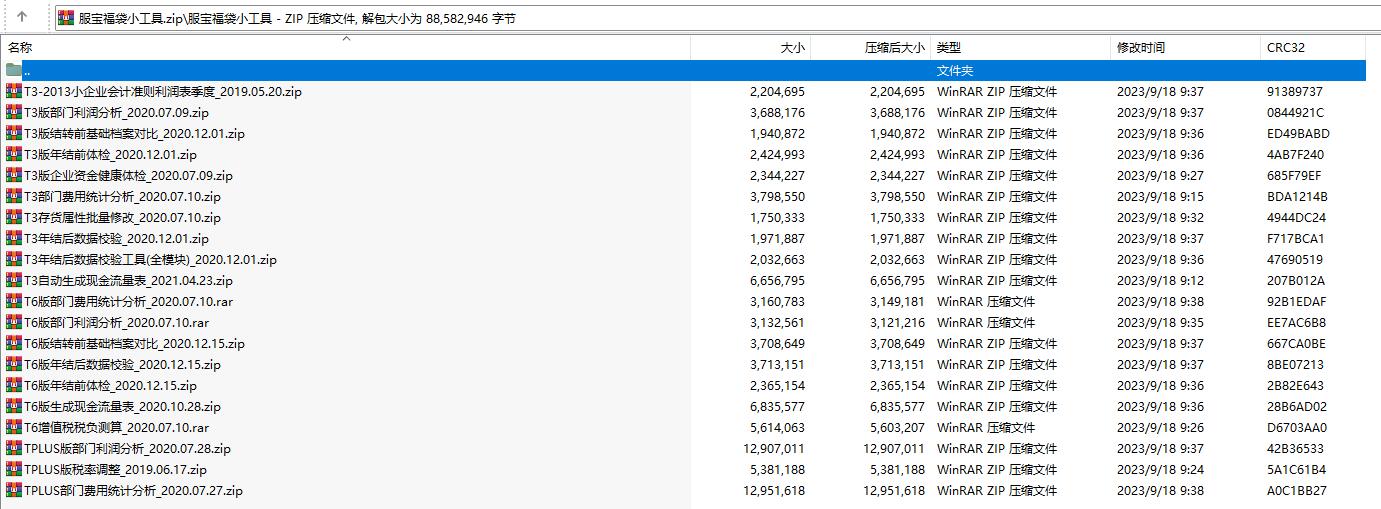Click icon of T3版年结前体检_2020.12.01.zip
The height and width of the screenshot is (509, 1381).
[13, 154]
